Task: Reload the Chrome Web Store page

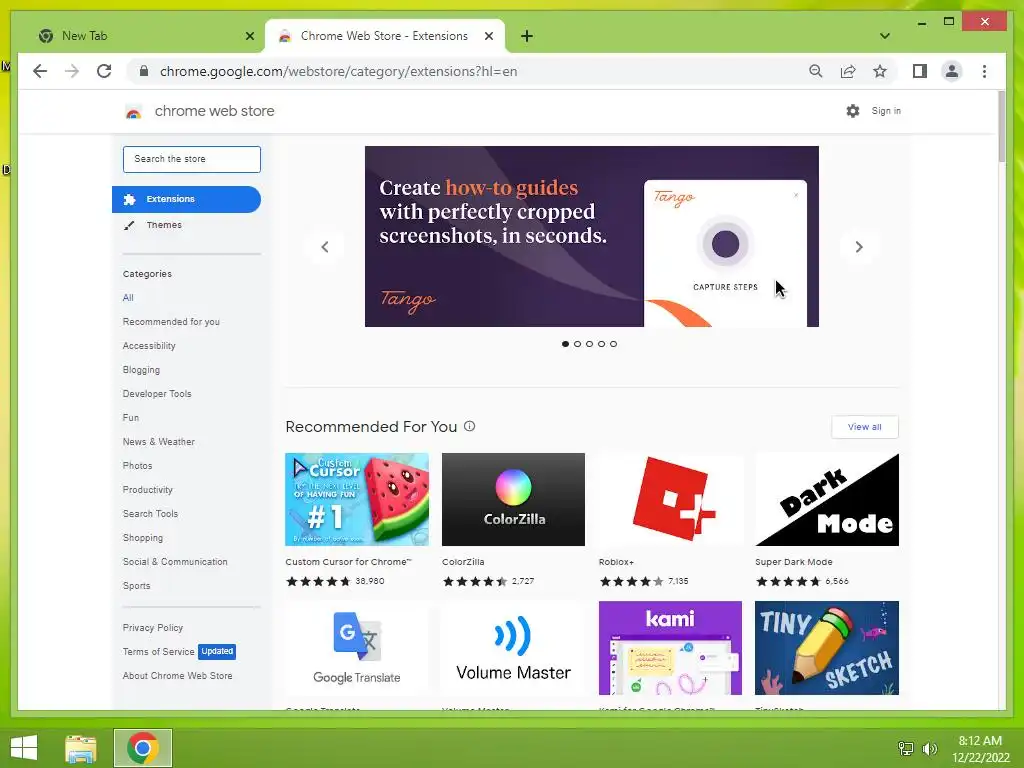Action: (x=104, y=71)
